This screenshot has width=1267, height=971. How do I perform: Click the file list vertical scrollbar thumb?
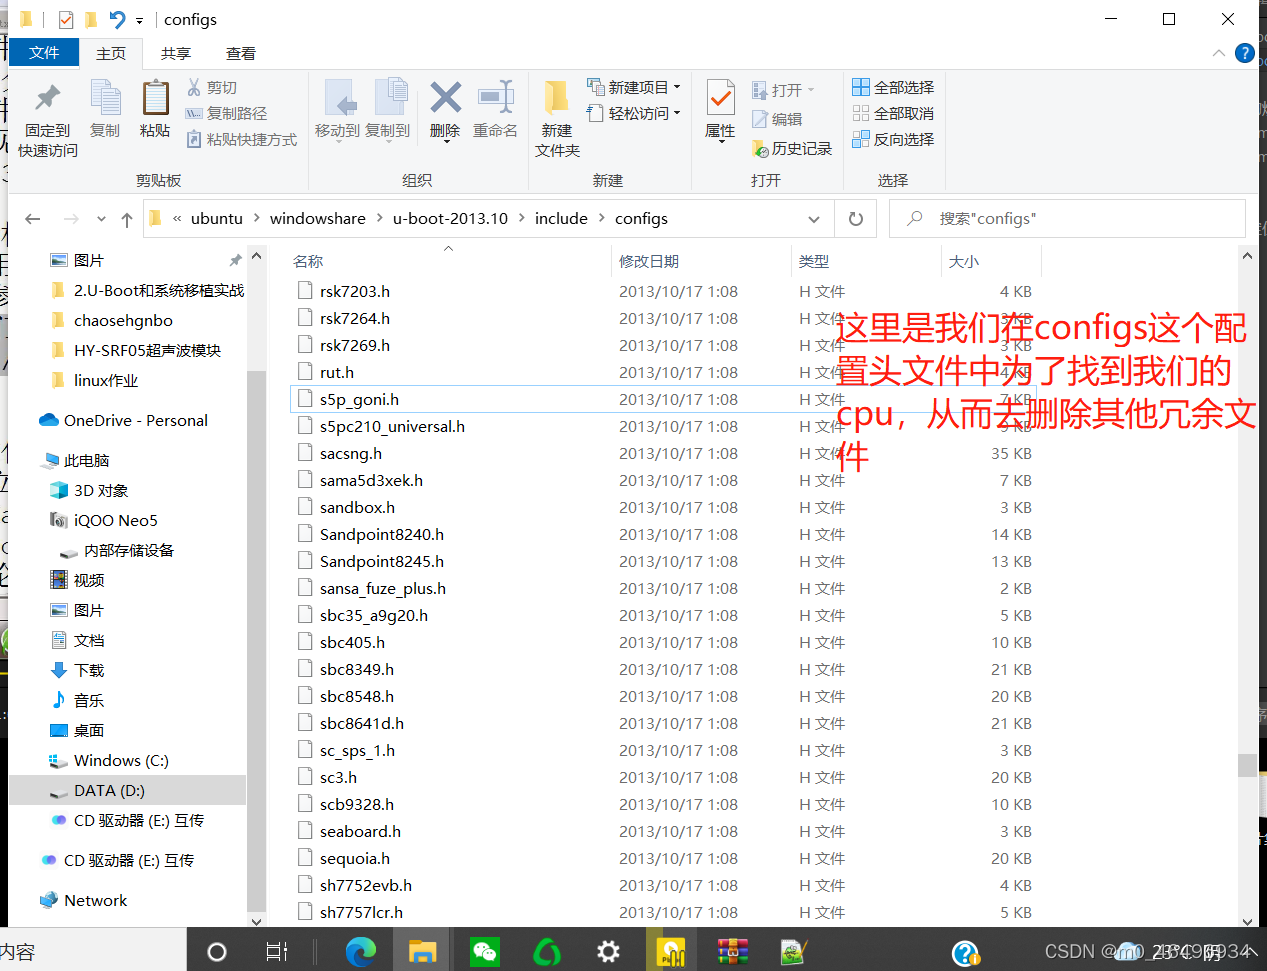point(1247,765)
